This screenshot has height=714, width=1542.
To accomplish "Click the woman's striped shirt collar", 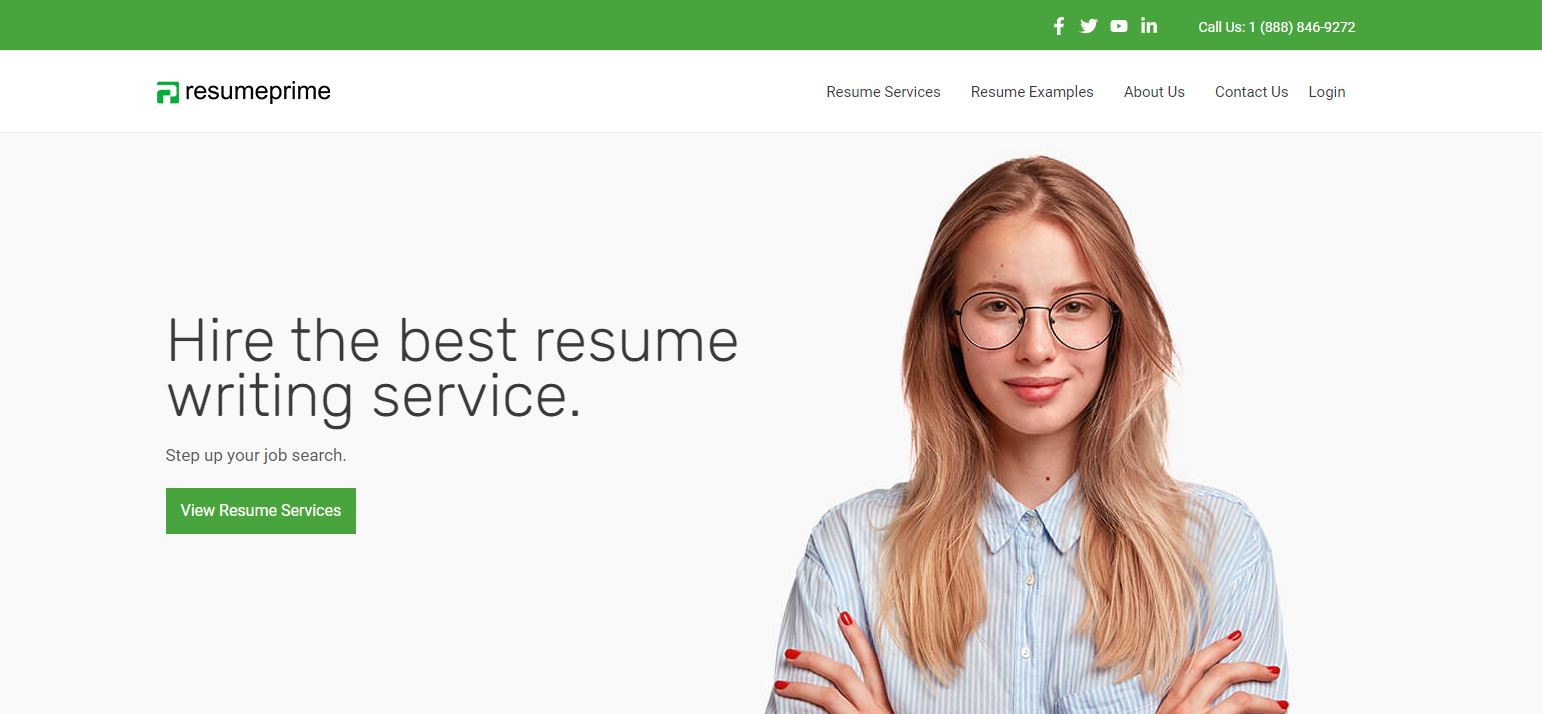I will (x=1030, y=520).
